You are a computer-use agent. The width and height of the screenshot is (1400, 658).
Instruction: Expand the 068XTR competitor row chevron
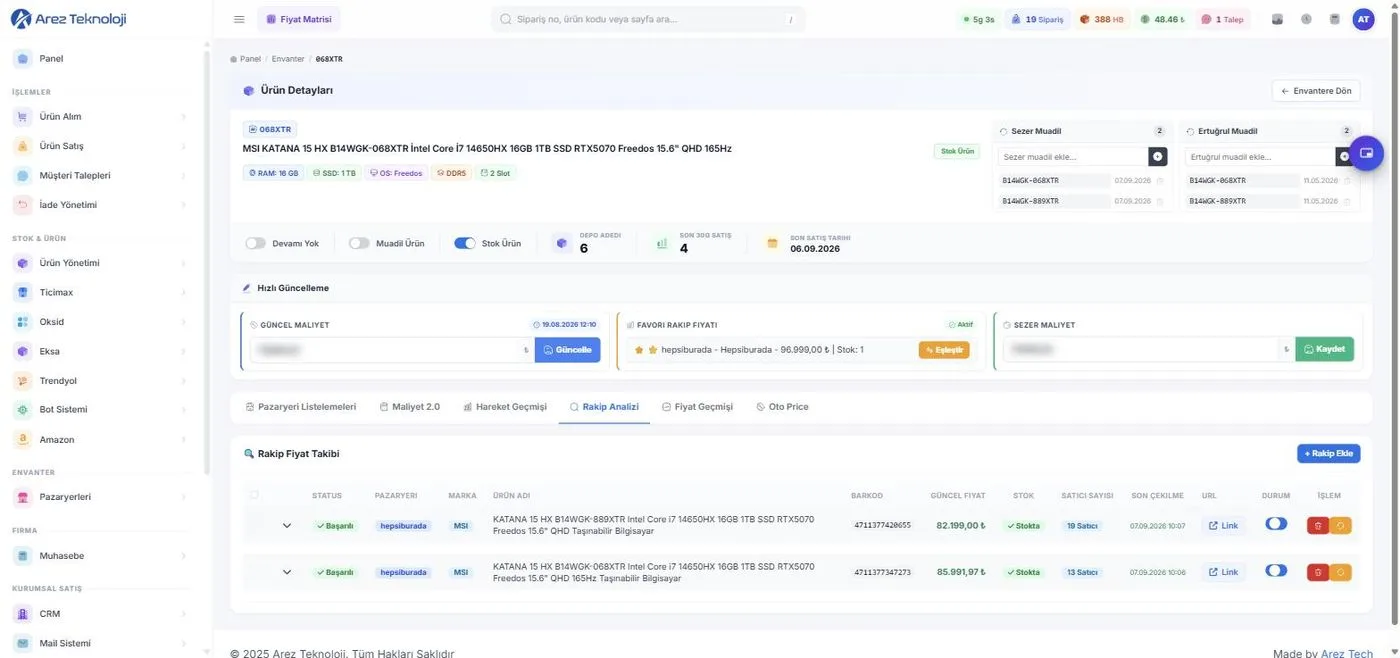[287, 572]
